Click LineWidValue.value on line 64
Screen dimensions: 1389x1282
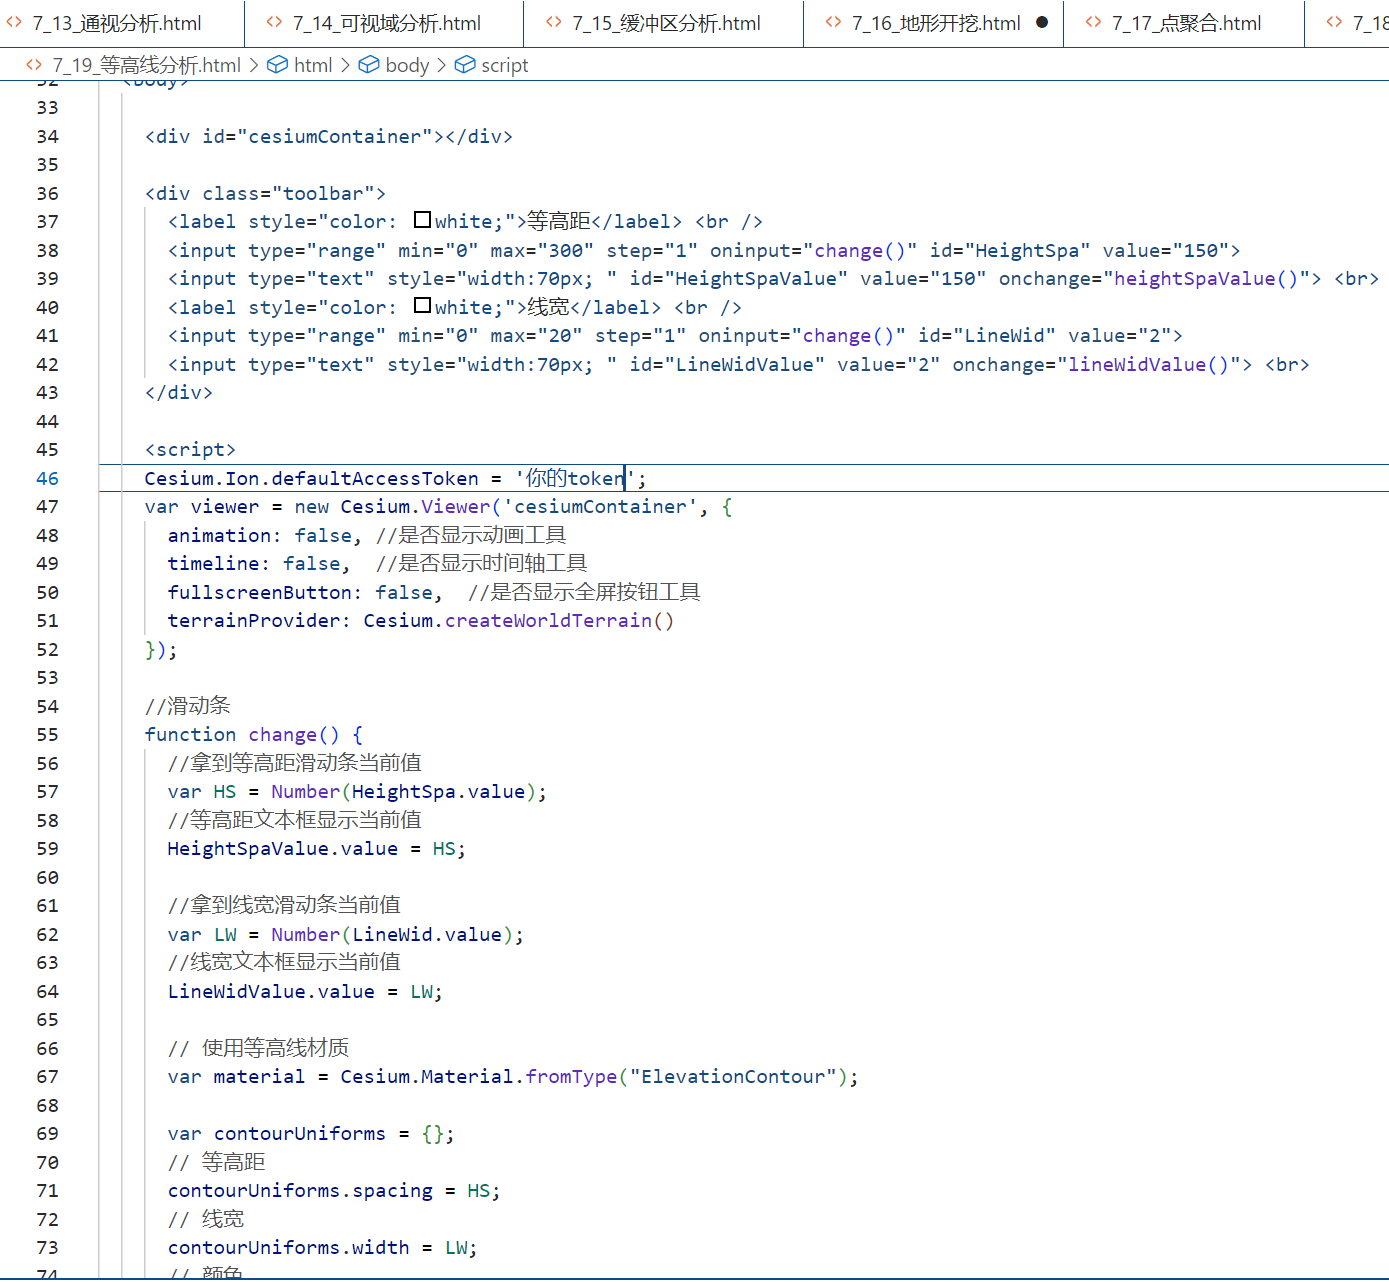[271, 992]
